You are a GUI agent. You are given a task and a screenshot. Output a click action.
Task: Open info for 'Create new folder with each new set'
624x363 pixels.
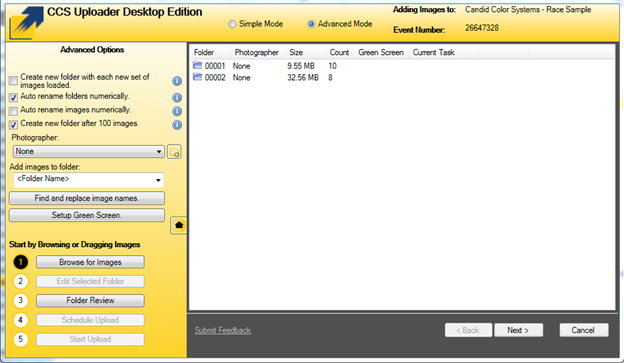[x=177, y=81]
